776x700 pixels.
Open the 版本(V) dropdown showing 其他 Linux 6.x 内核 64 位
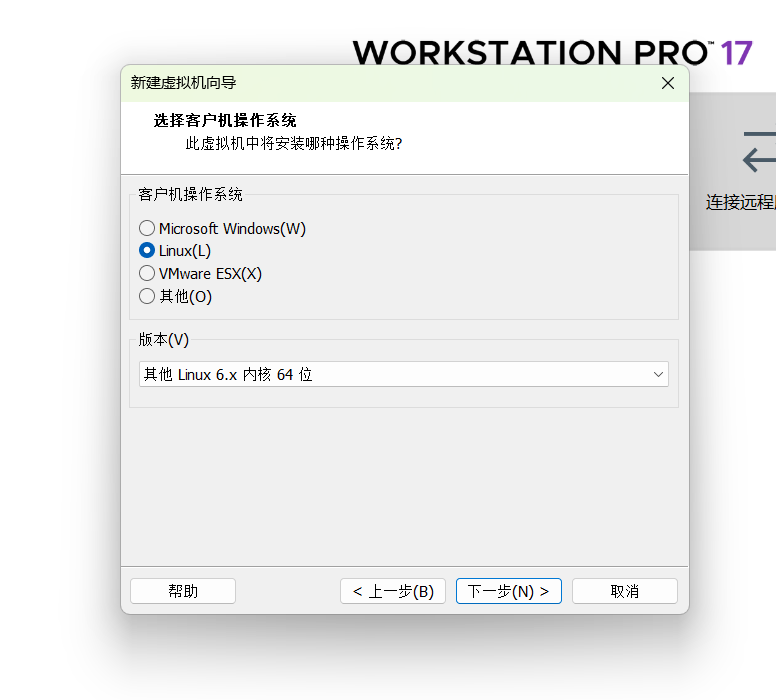[x=404, y=374]
